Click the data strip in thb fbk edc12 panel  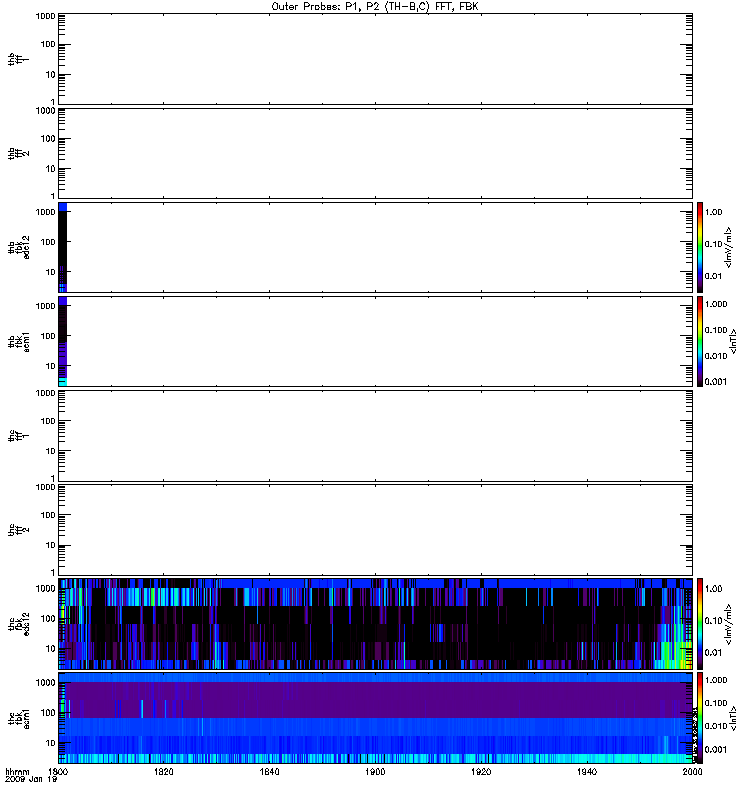coord(63,247)
